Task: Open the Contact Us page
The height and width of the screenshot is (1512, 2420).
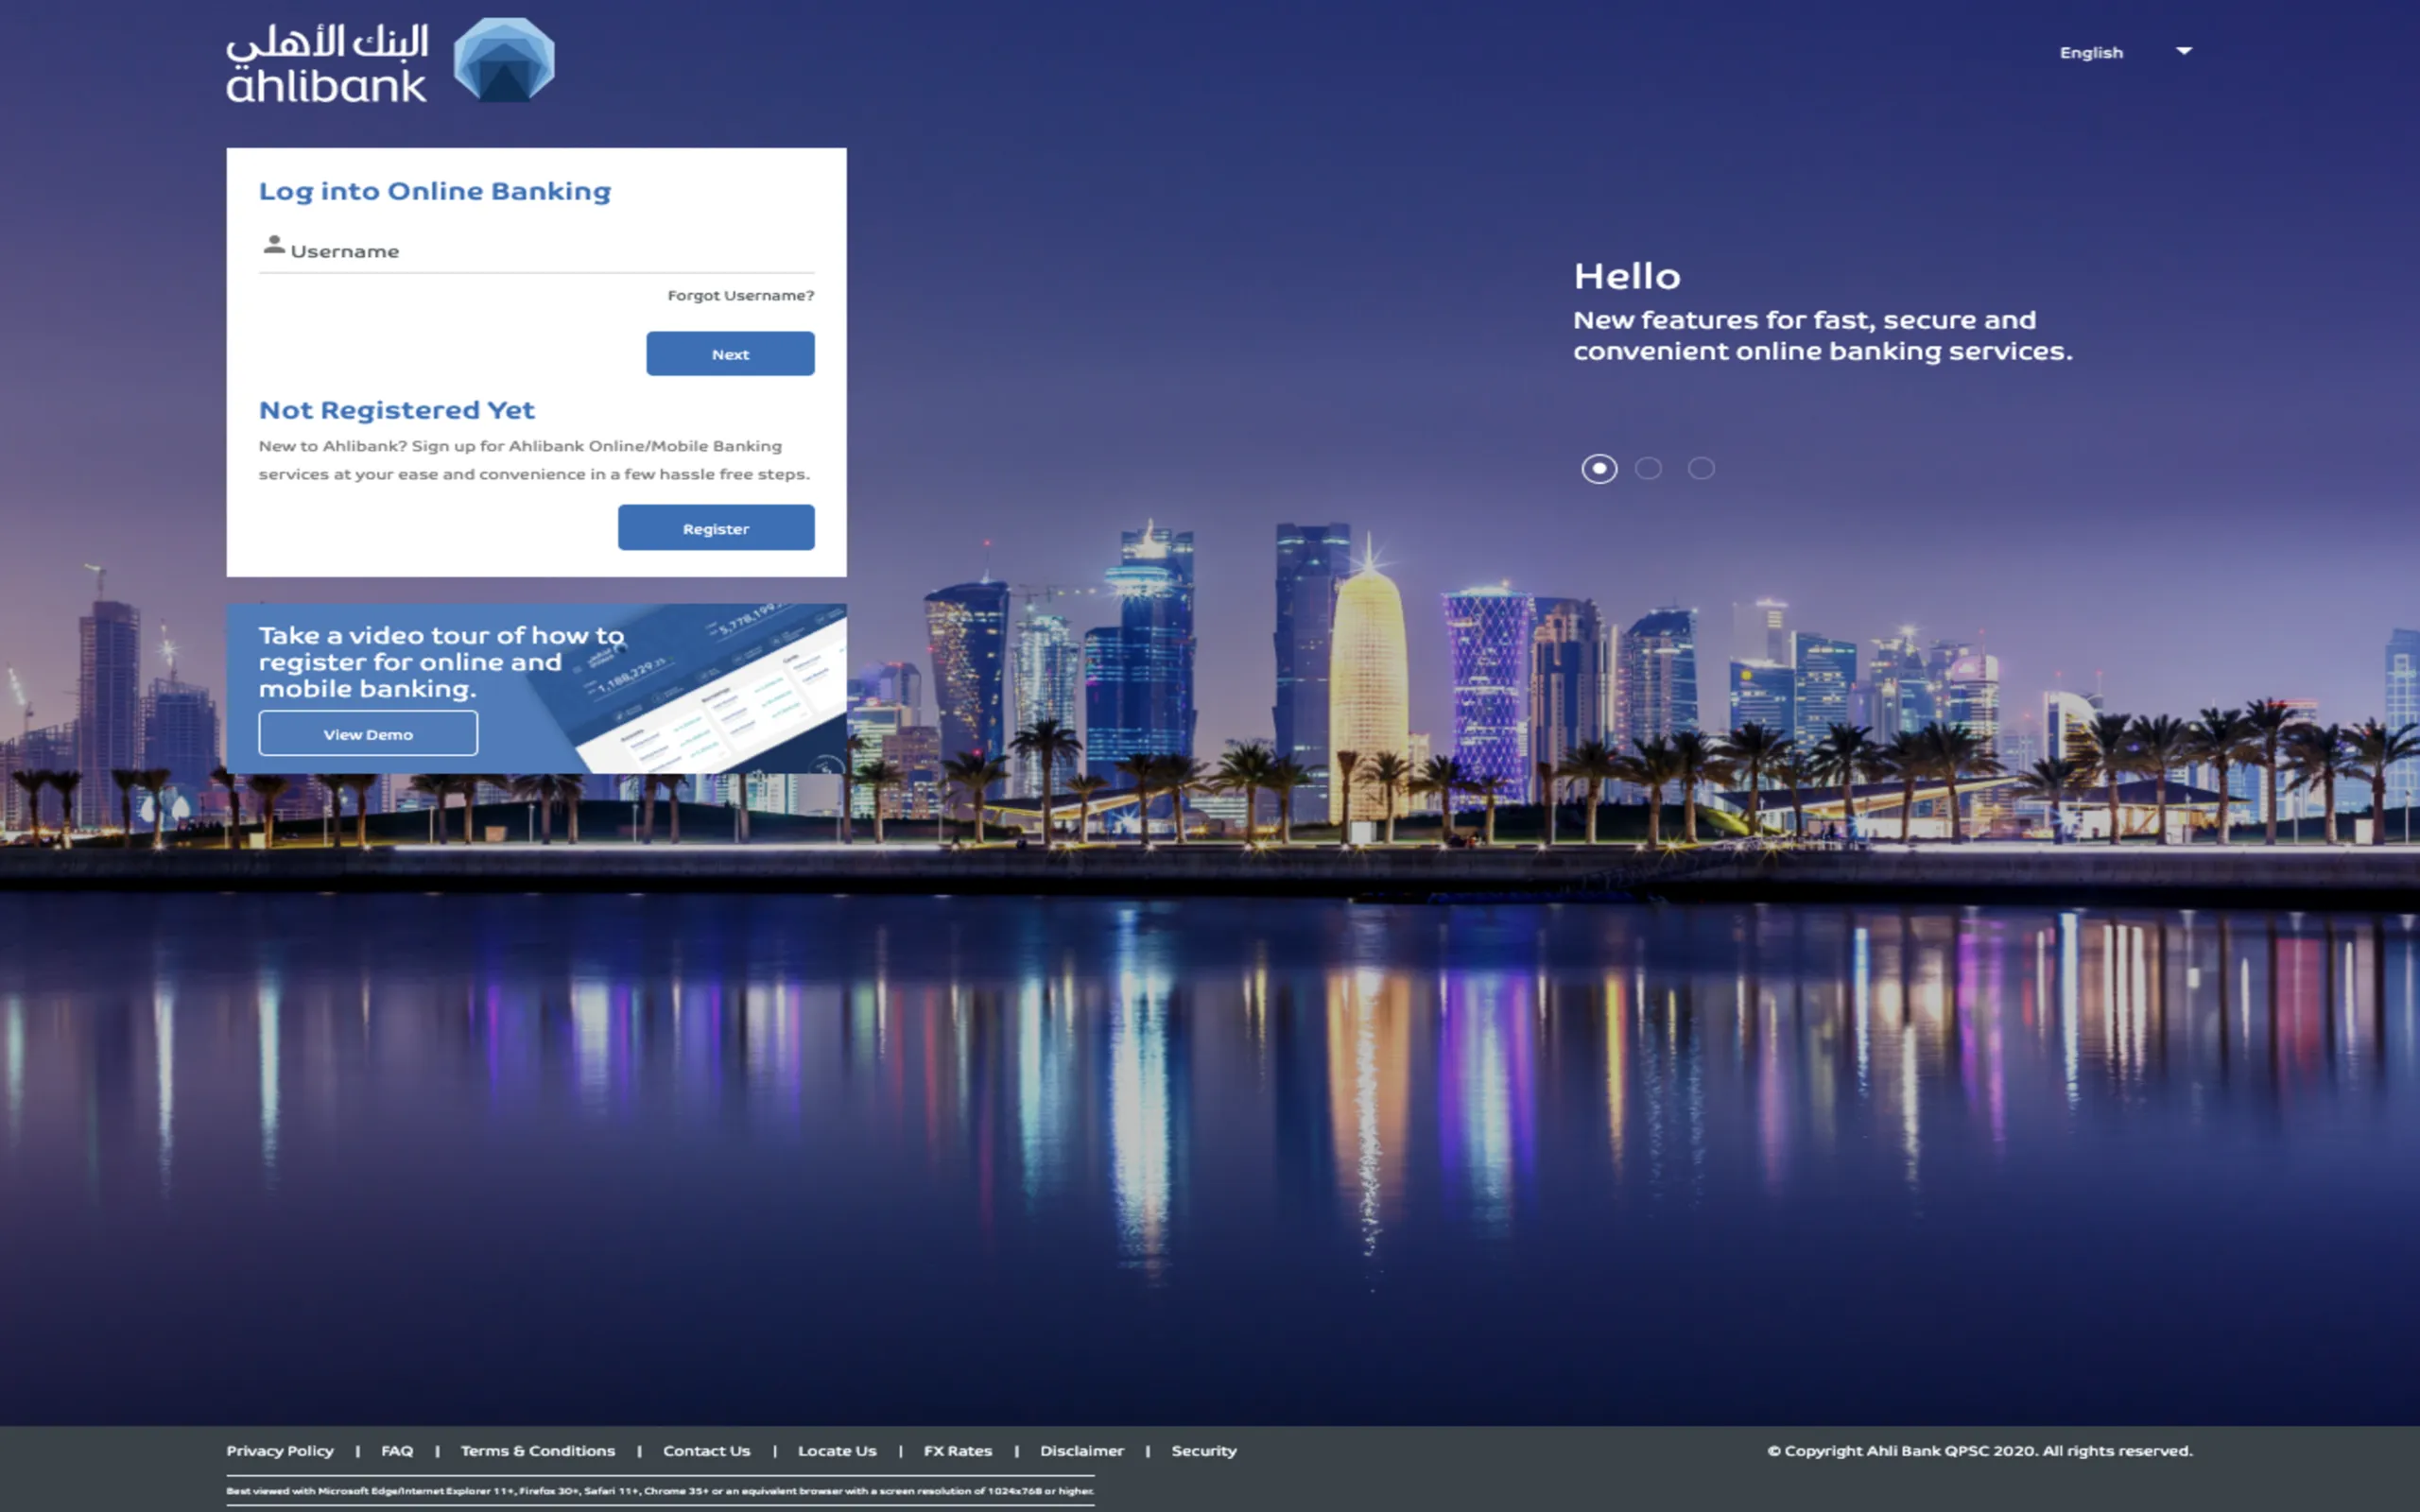Action: click(702, 1450)
